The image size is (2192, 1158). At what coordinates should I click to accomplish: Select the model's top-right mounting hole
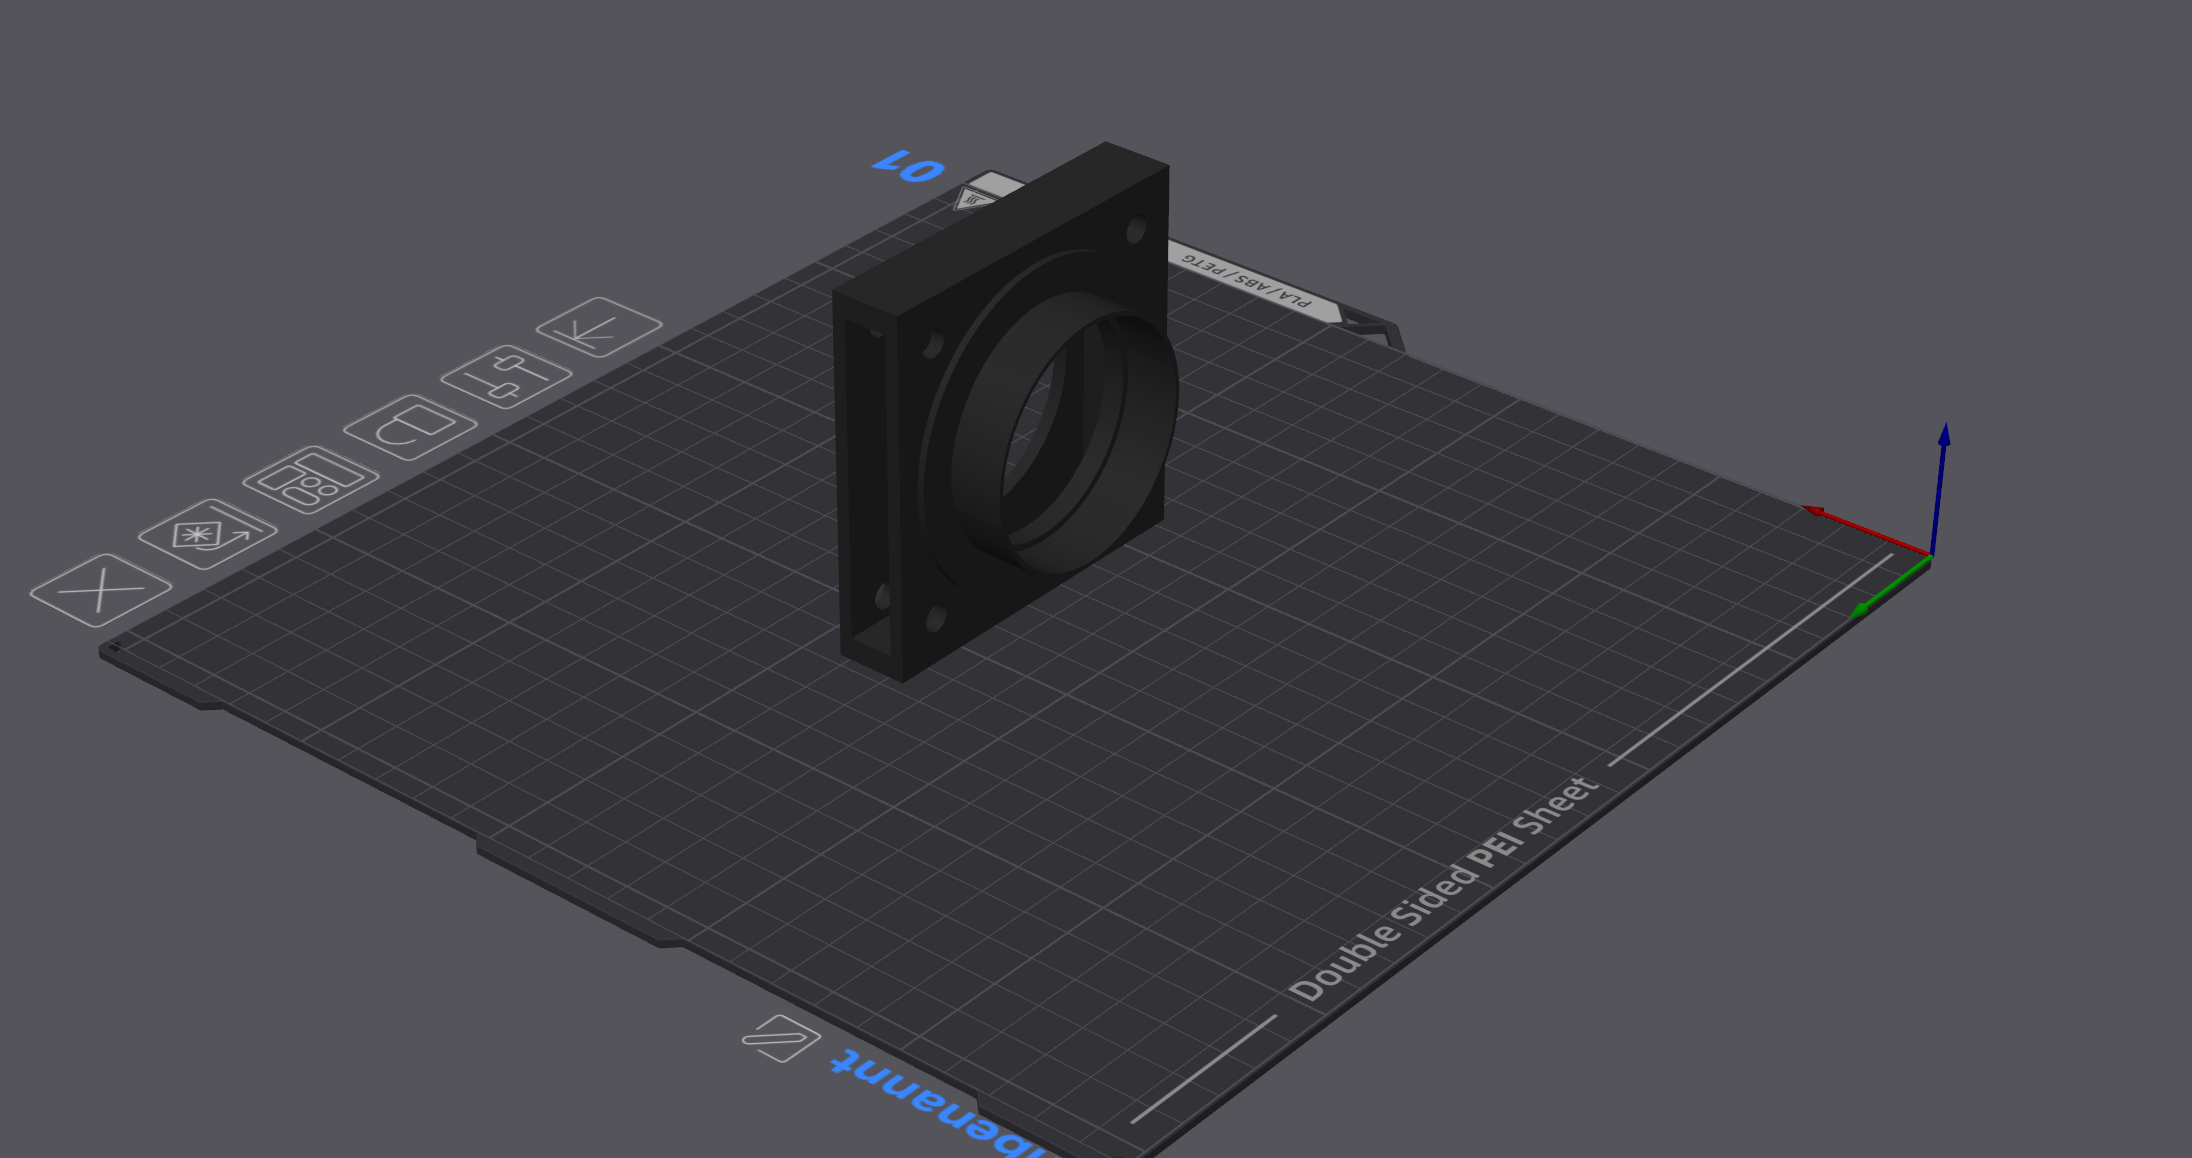point(1136,231)
